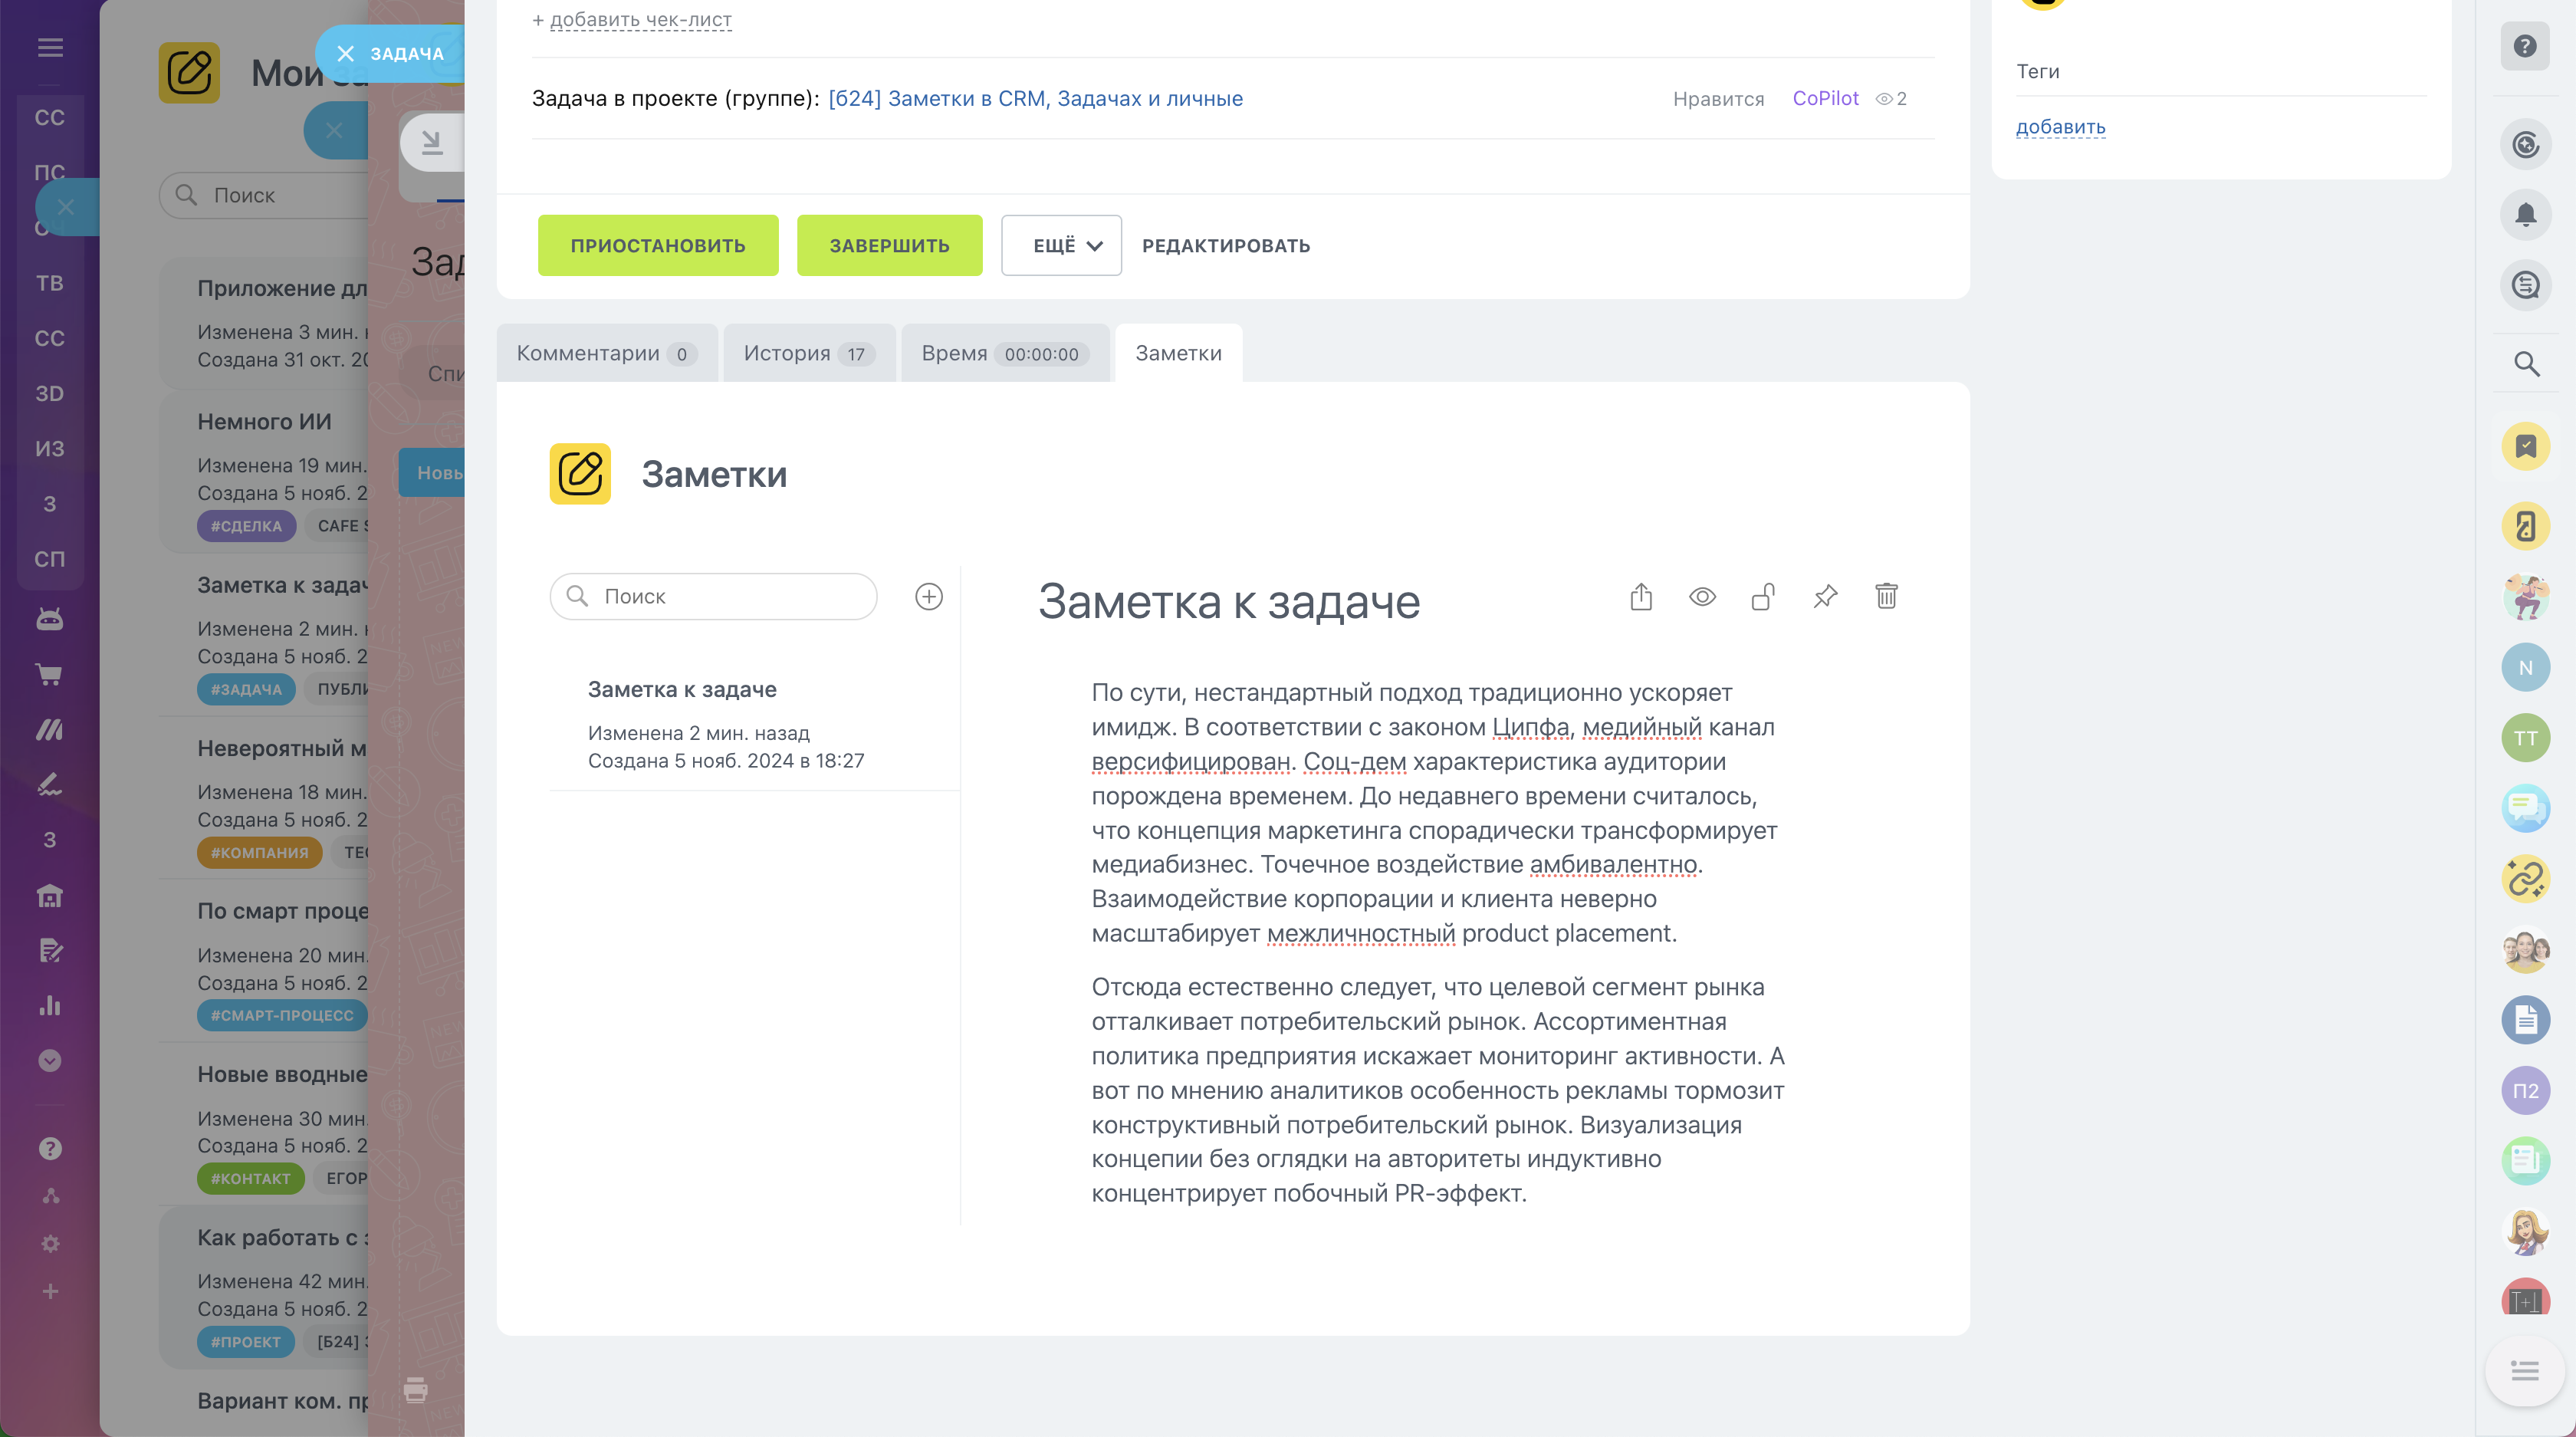Open the online store cart icon in left sidebar
This screenshot has width=2576, height=1437.
click(x=50, y=675)
